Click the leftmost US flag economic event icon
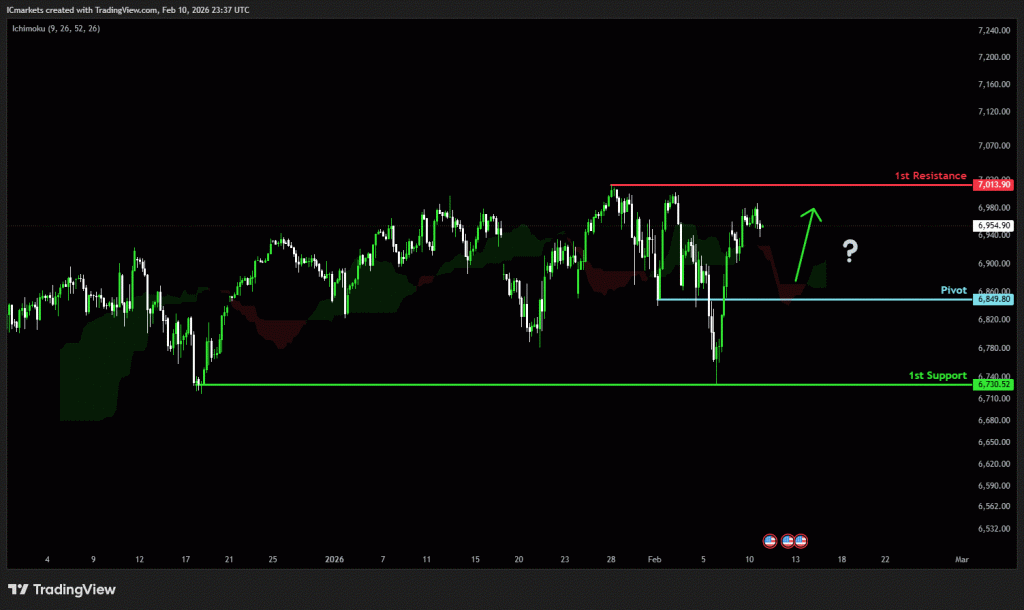Screen dimensions: 1024x610 (770, 540)
